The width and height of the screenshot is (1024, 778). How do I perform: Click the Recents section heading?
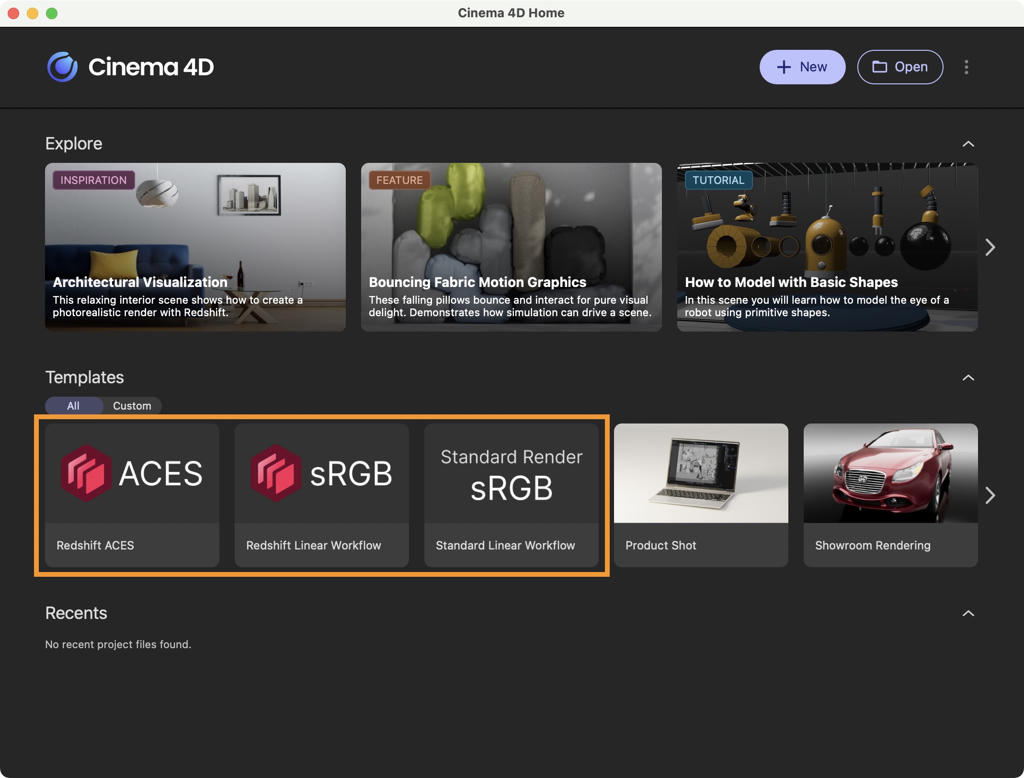(x=76, y=613)
